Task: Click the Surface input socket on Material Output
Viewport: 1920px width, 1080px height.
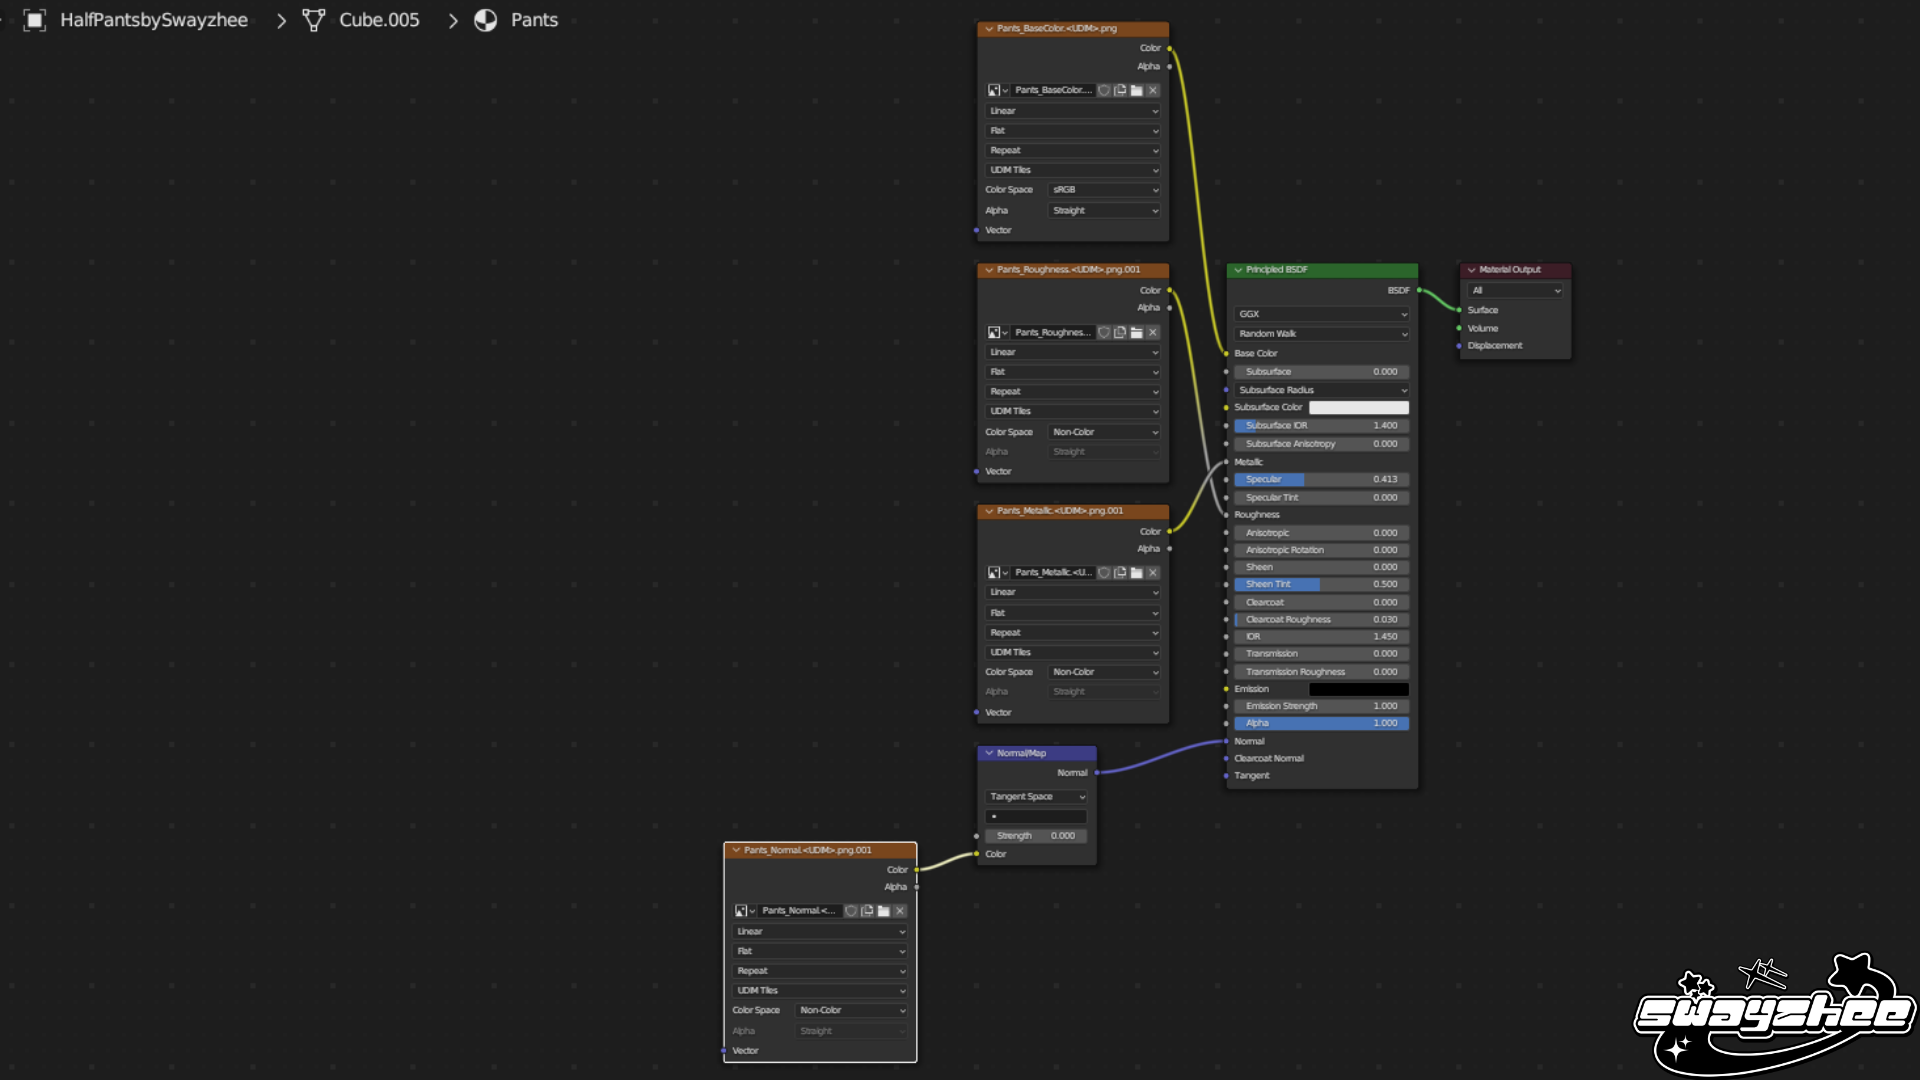Action: tap(1459, 311)
